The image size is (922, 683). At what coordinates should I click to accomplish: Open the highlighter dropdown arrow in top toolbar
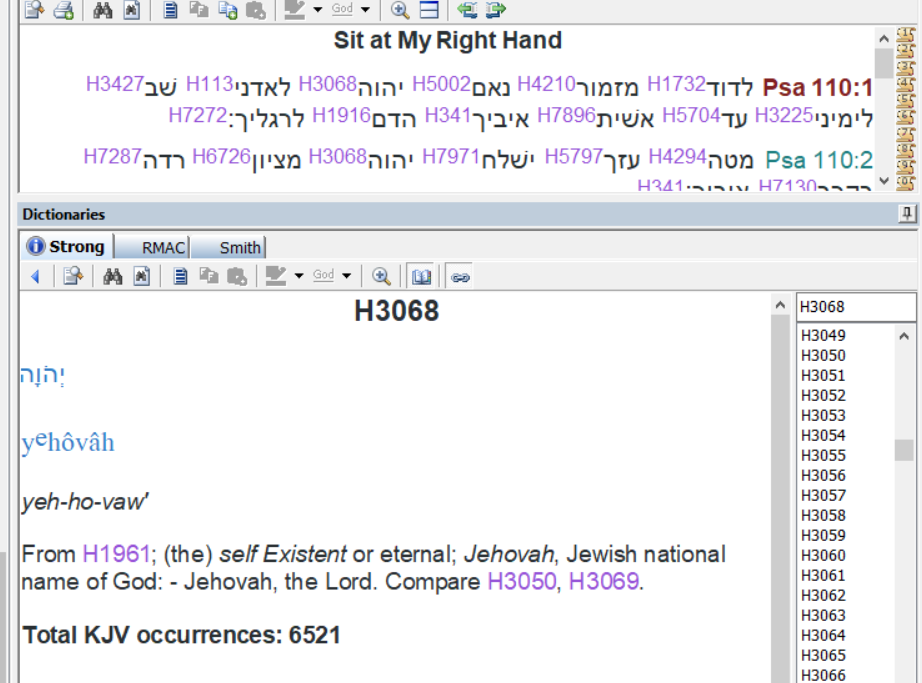click(x=317, y=10)
